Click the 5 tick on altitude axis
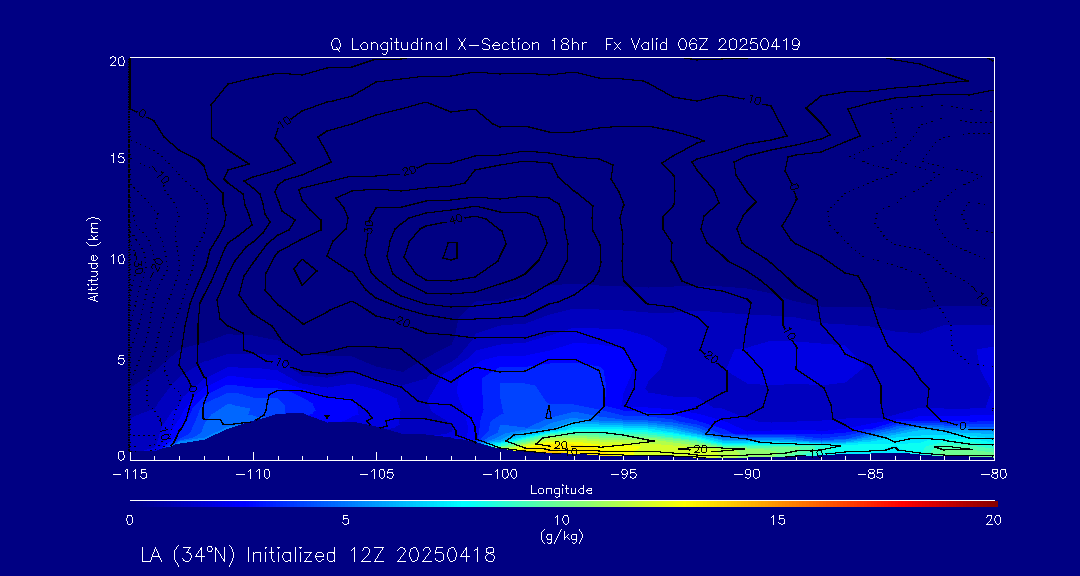Image resolution: width=1080 pixels, height=576 pixels. (118, 358)
